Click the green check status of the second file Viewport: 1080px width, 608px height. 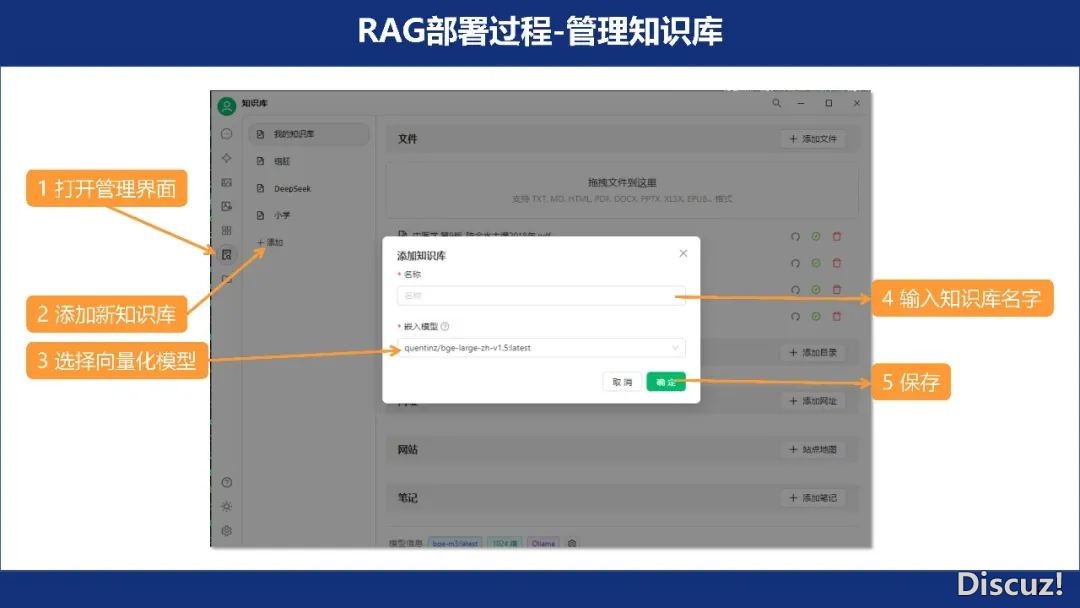tap(816, 263)
